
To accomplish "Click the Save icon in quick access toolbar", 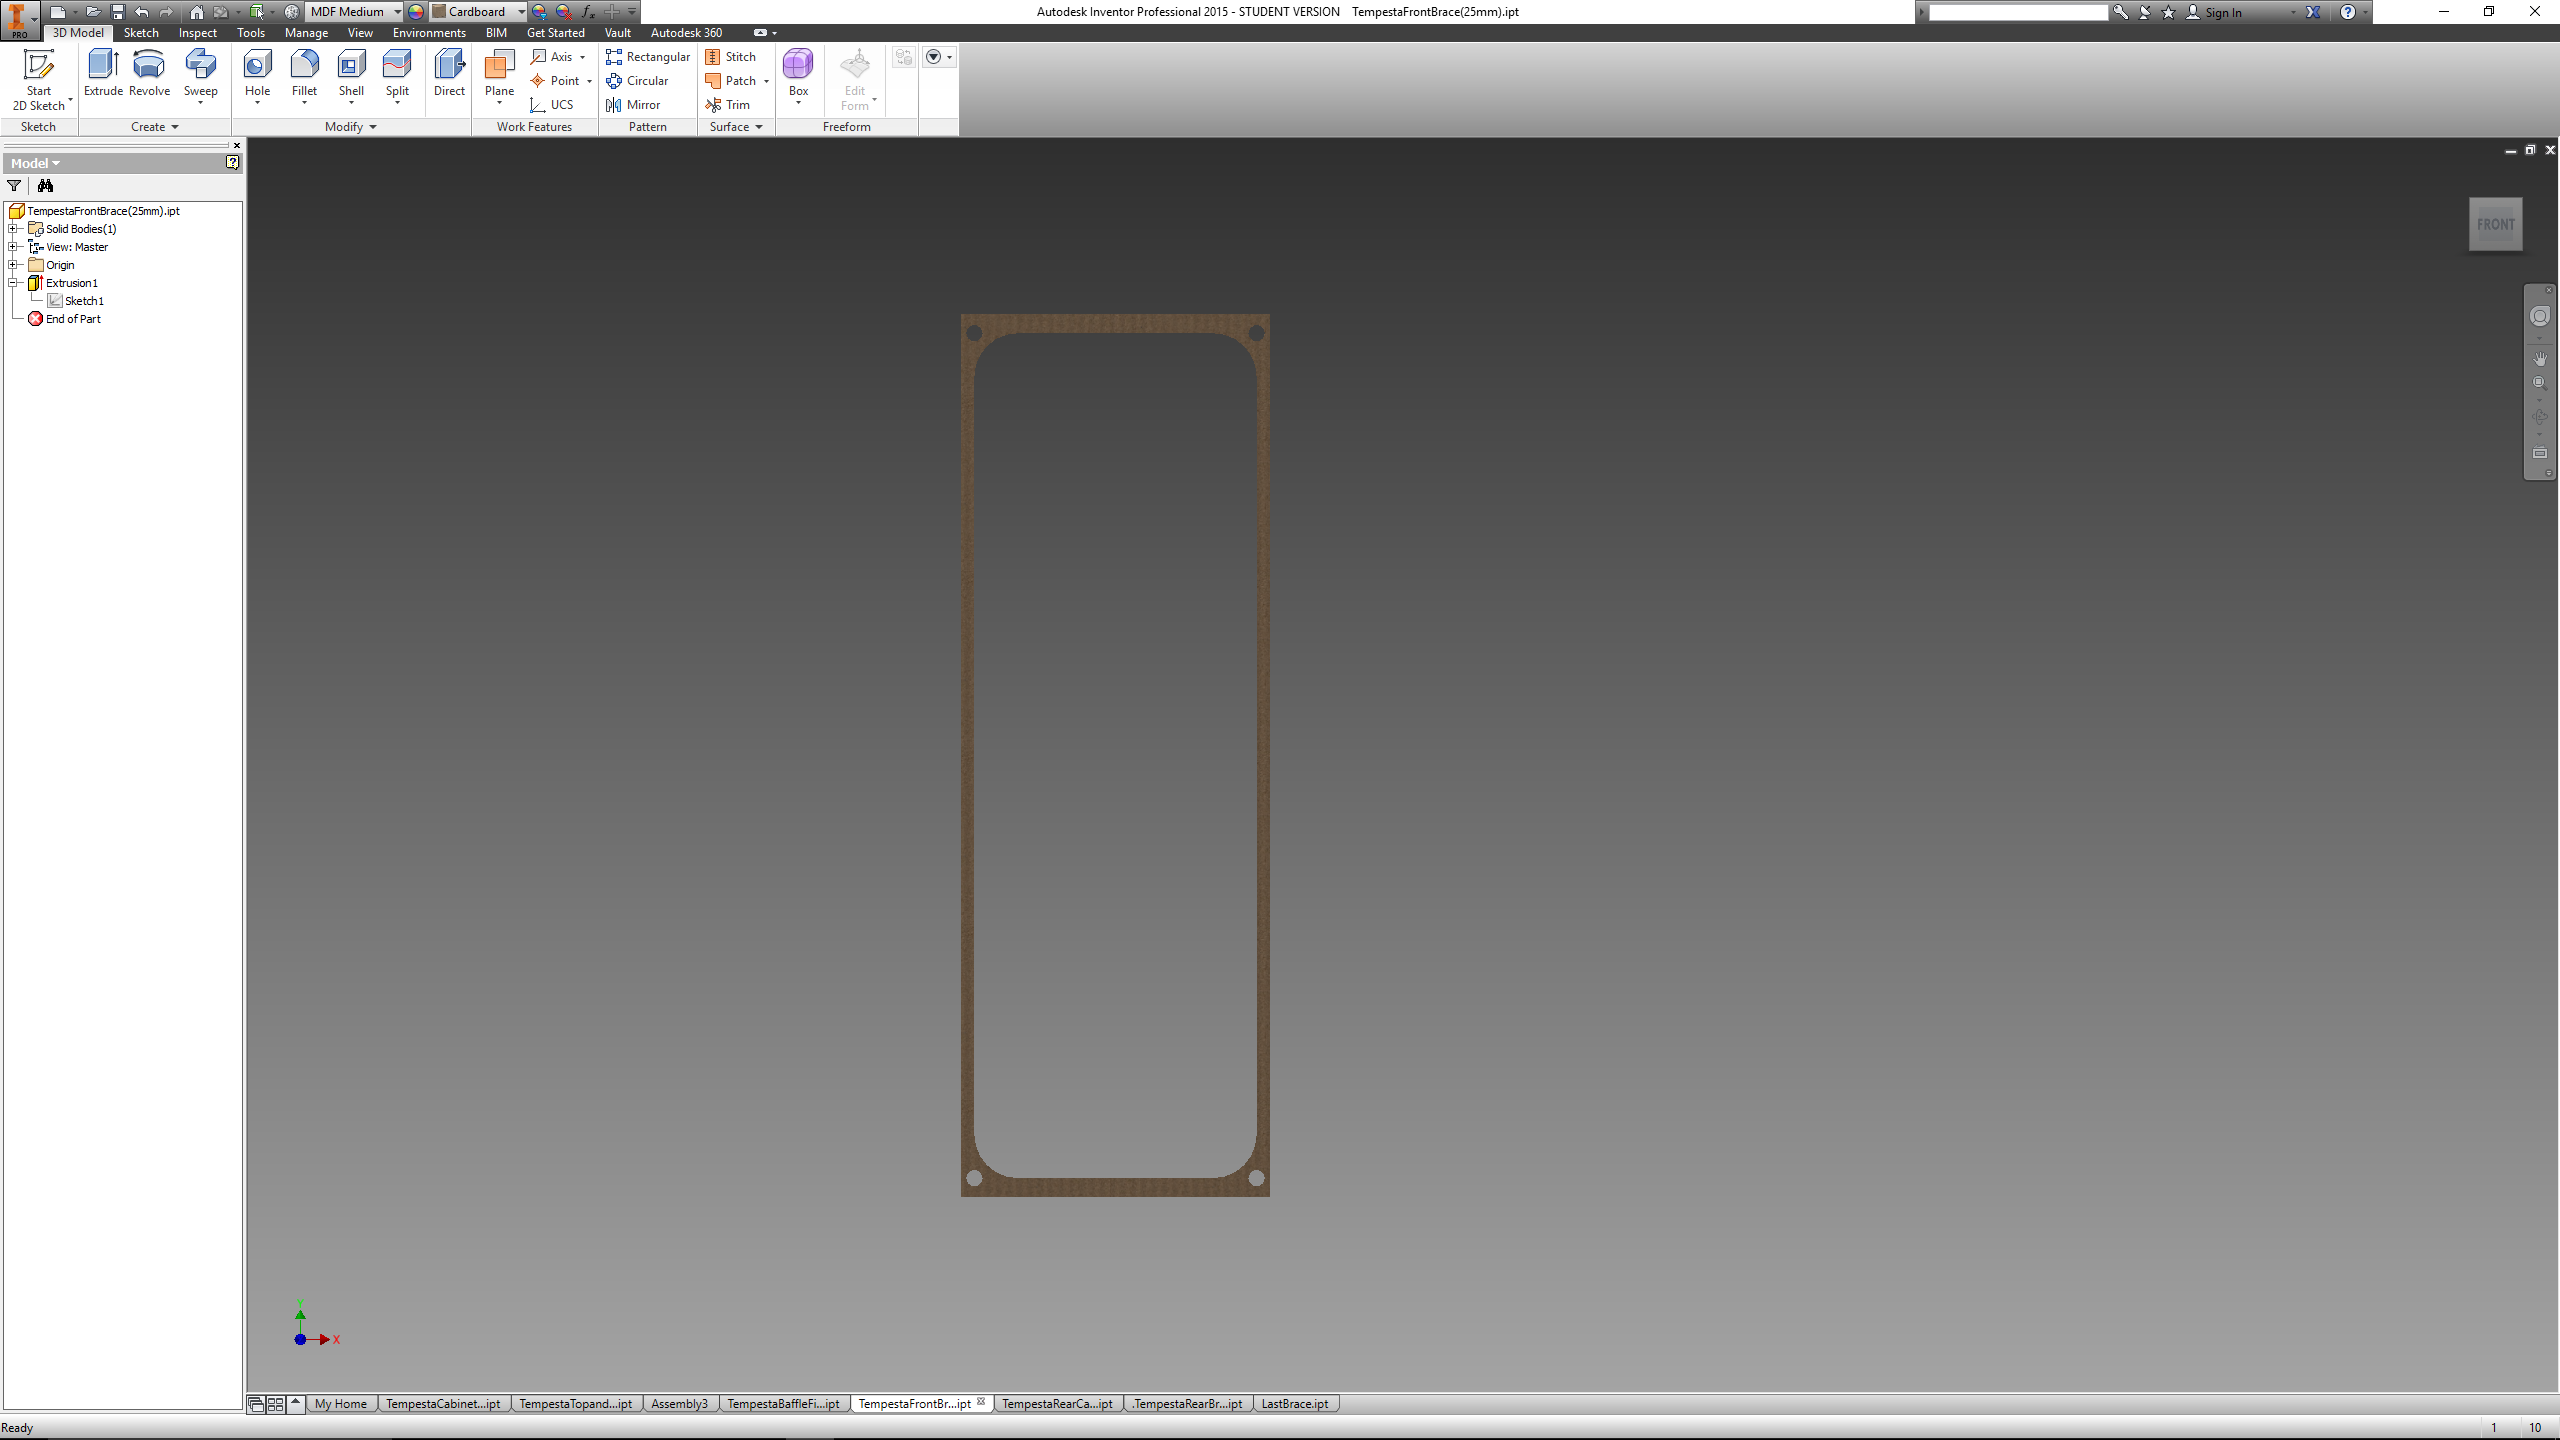I will click(117, 12).
